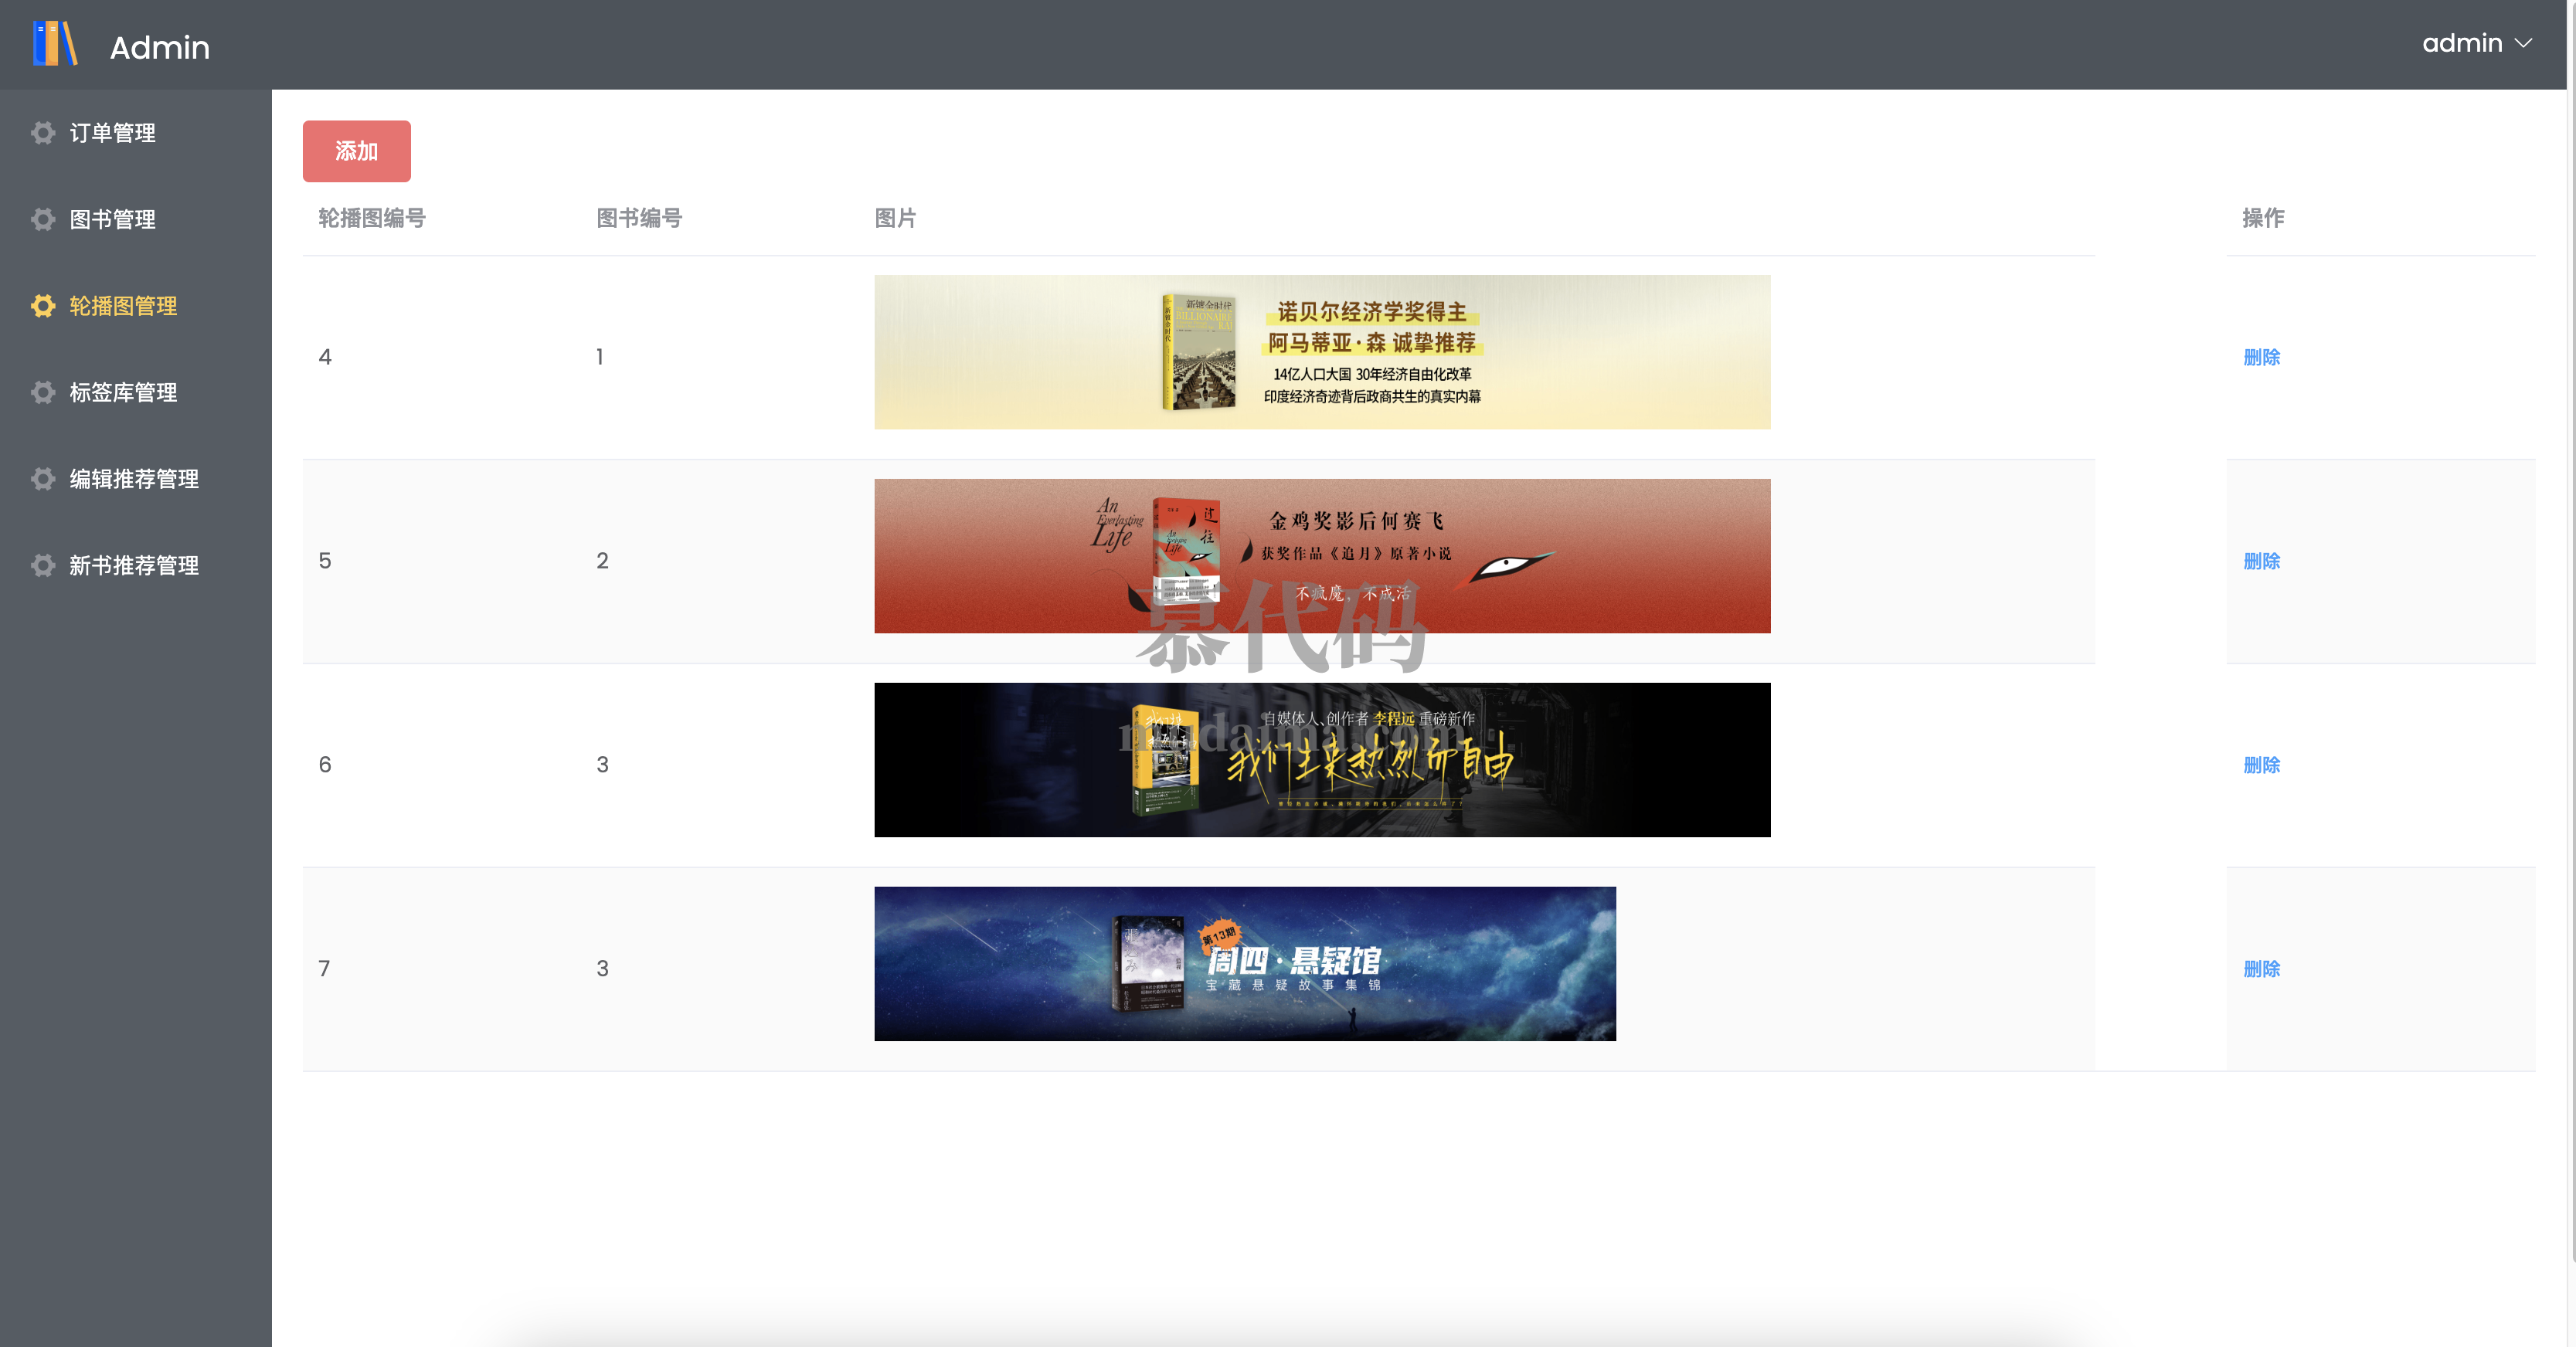The height and width of the screenshot is (1347, 2576).
Task: Click the blue 周四悬疑馆 banner image
Action: click(x=1244, y=964)
